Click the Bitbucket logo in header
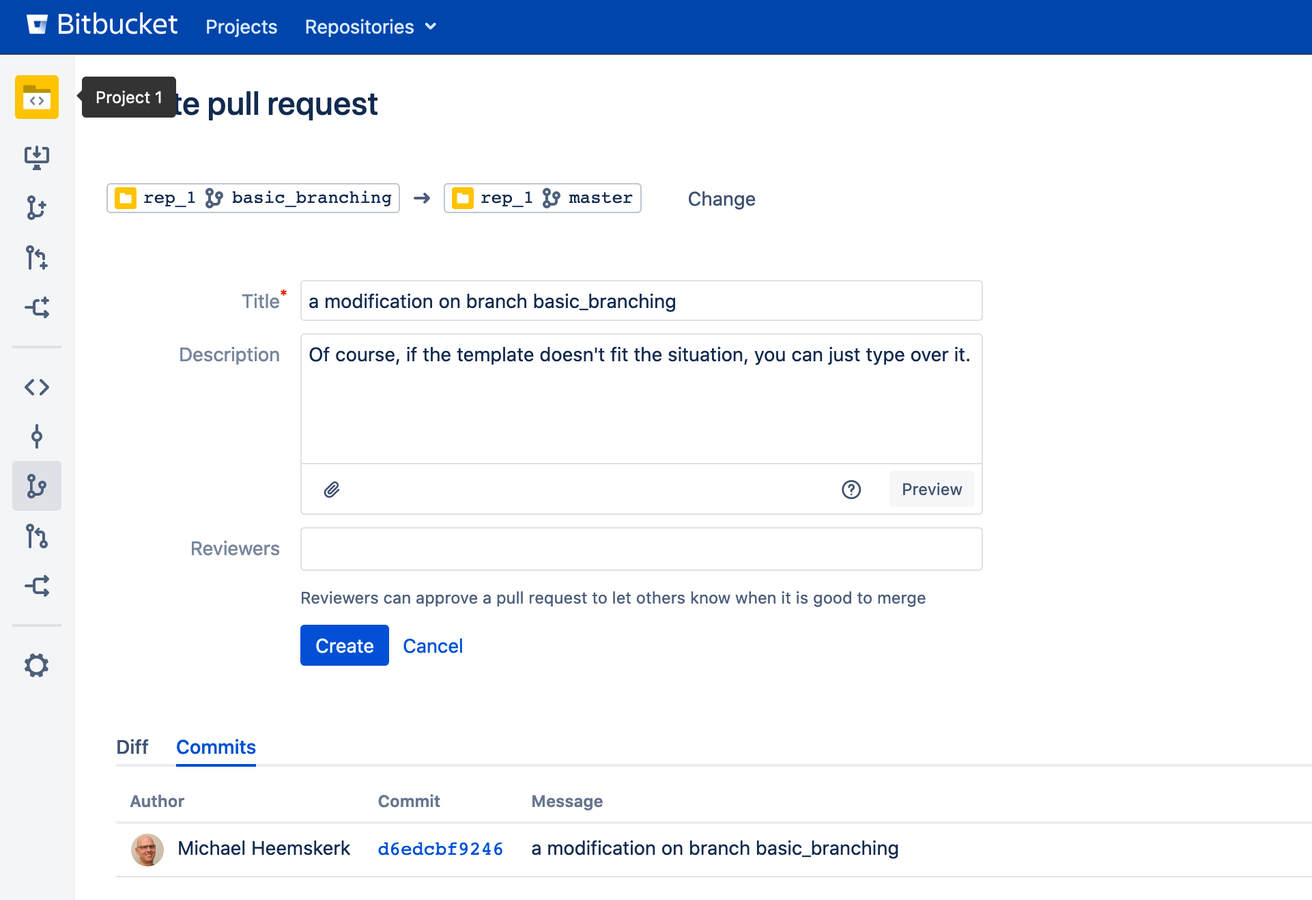 pyautogui.click(x=102, y=25)
